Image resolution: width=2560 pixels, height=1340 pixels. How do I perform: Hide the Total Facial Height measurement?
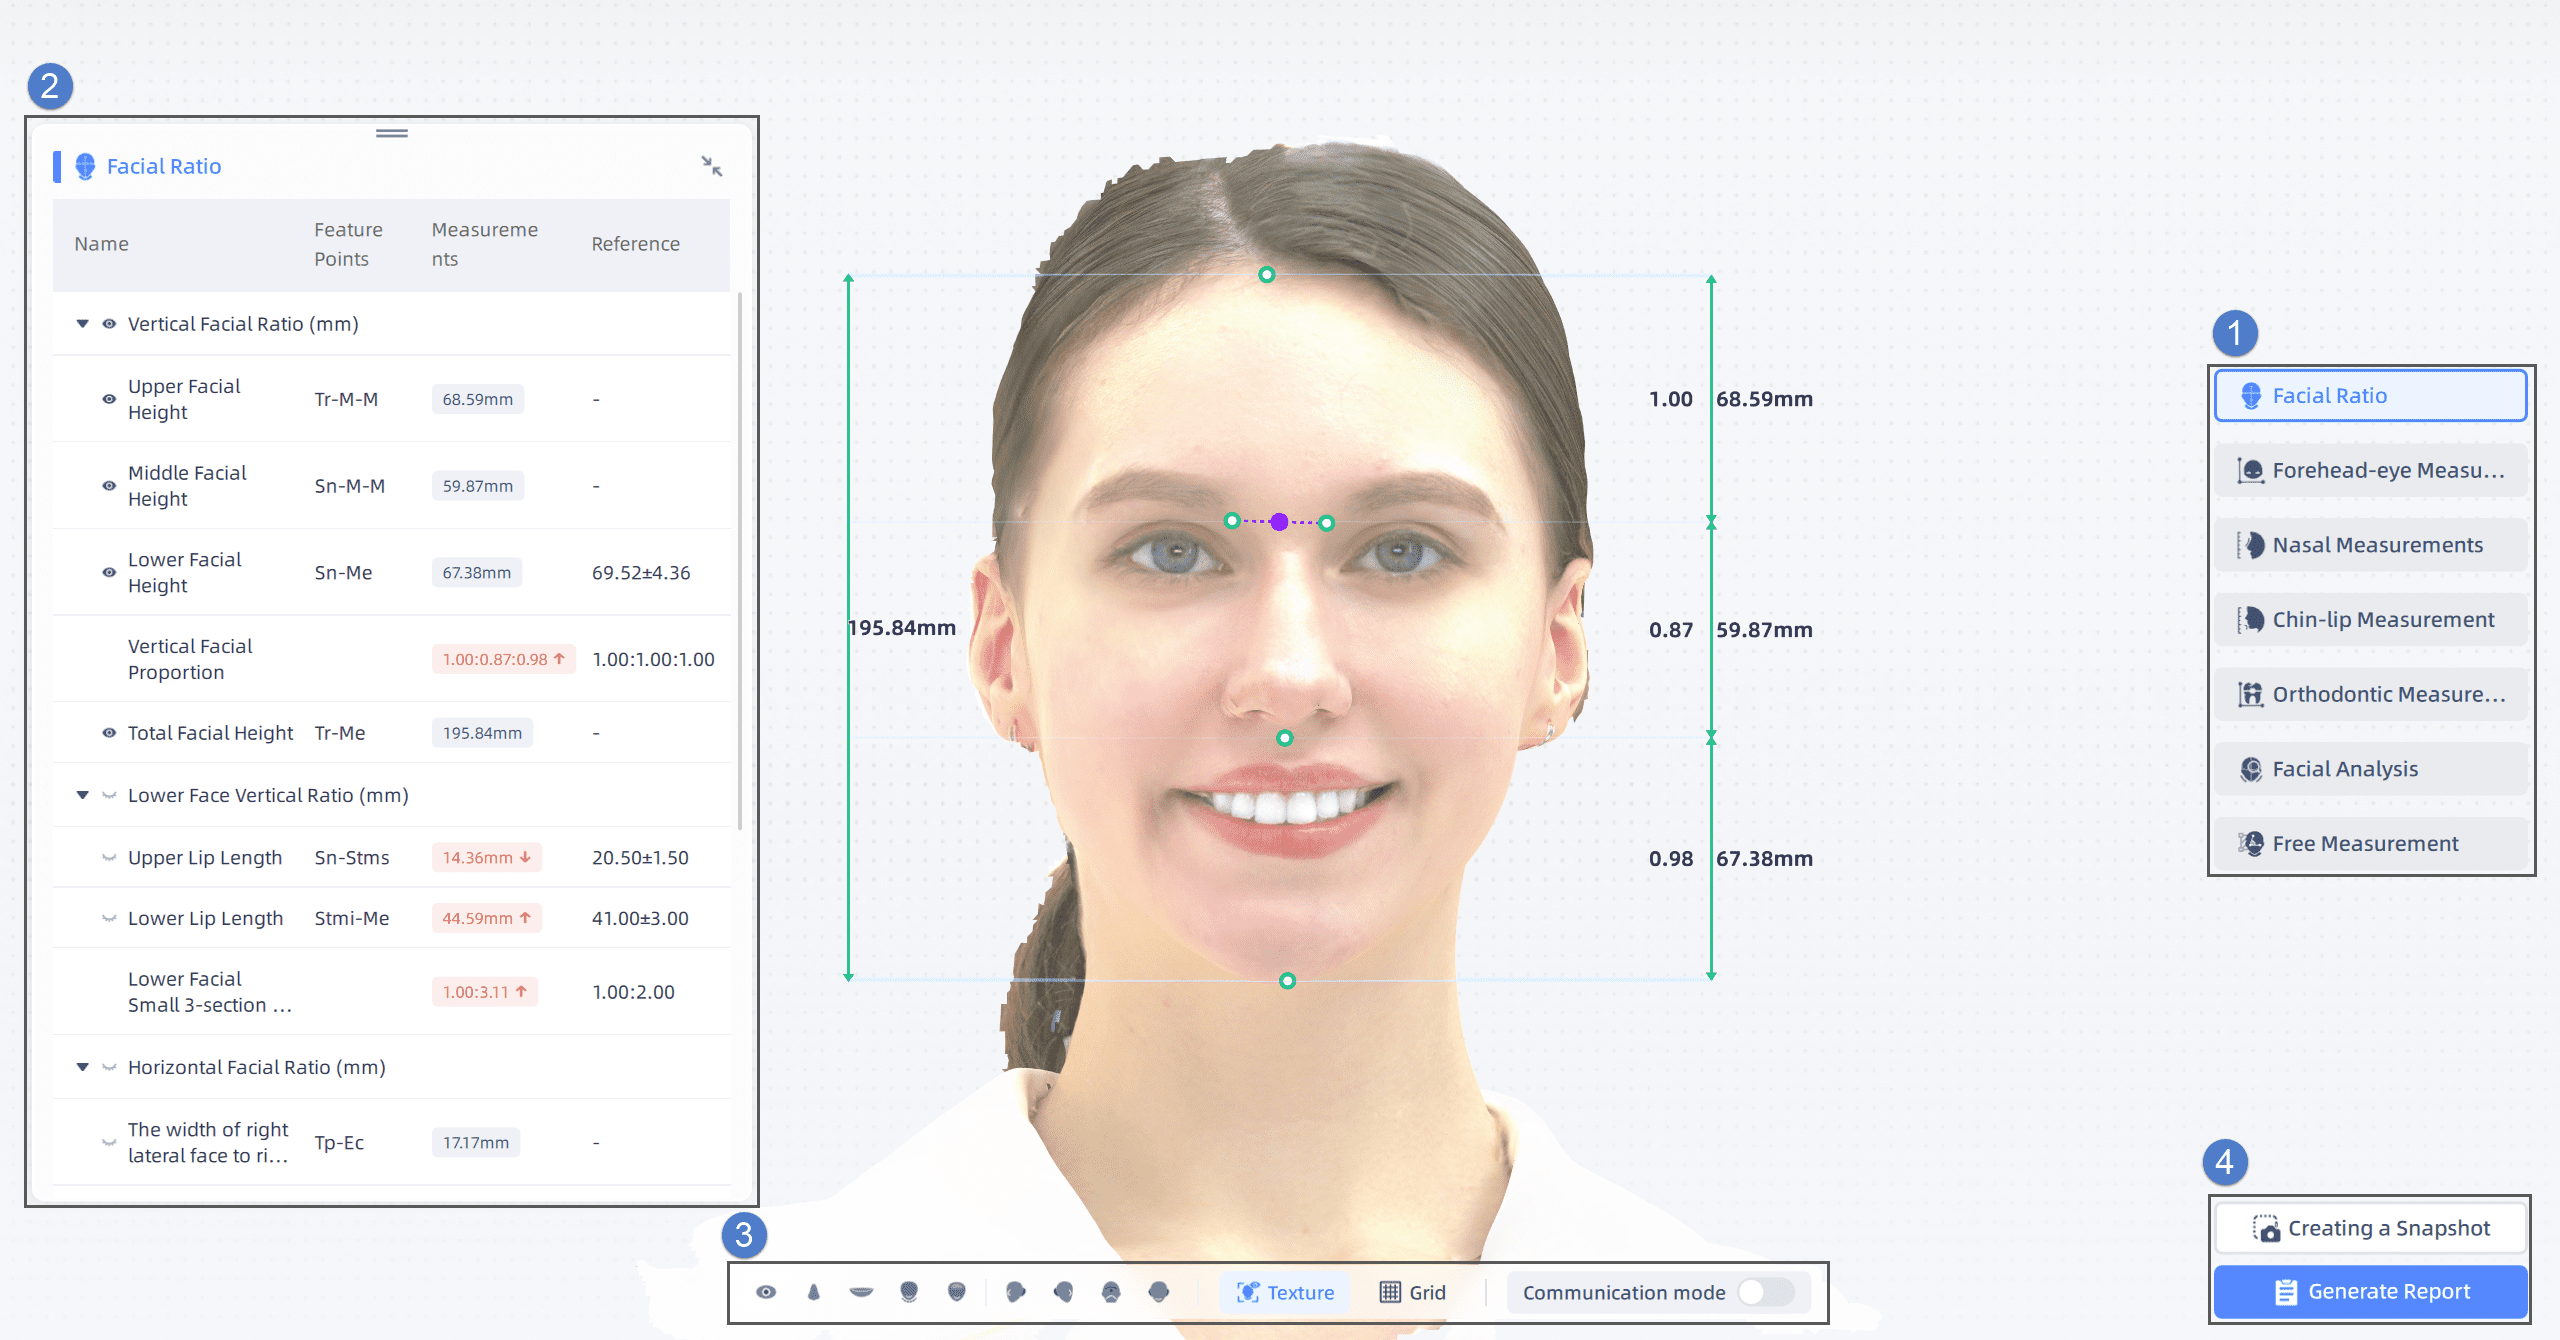pyautogui.click(x=109, y=733)
